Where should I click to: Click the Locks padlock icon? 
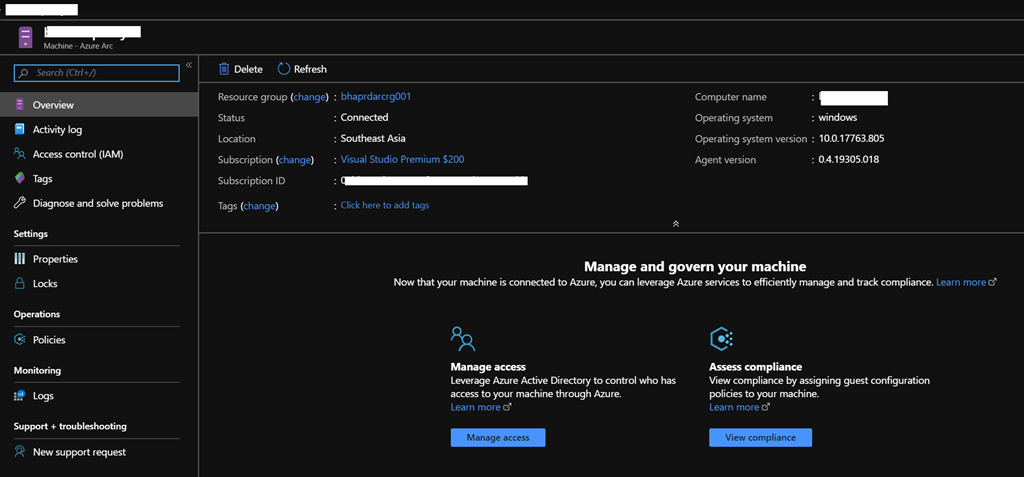(20, 284)
